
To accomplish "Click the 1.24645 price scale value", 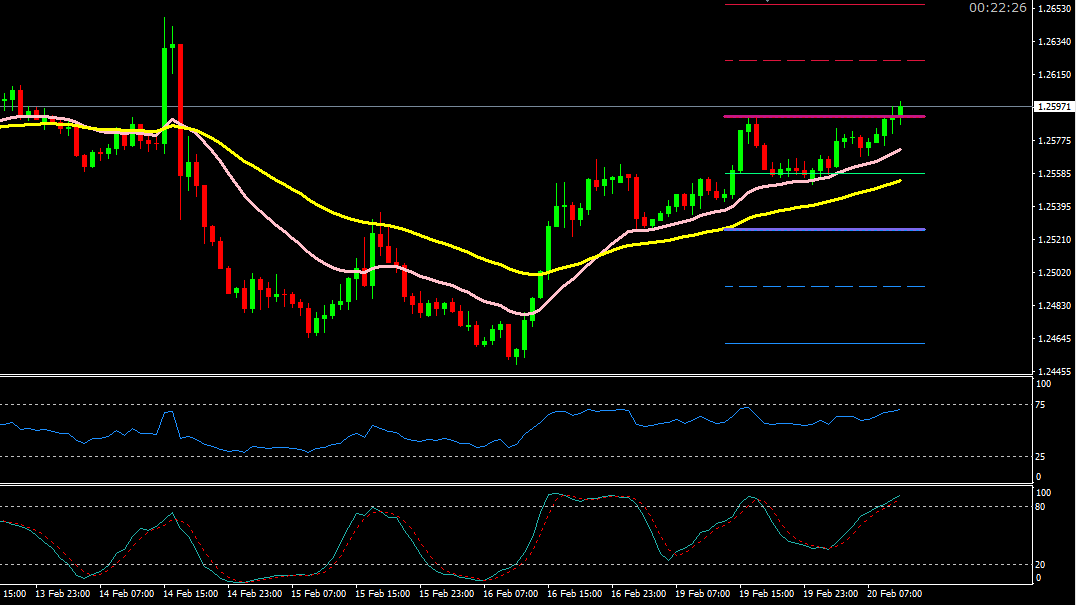I will coord(1054,338).
